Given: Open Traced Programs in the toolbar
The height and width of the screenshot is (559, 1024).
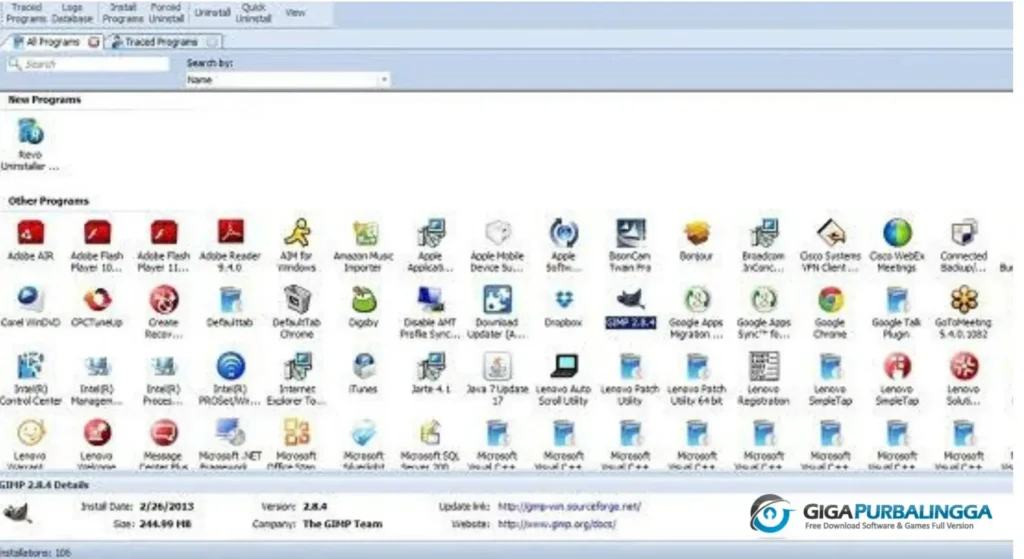Looking at the screenshot, I should coord(26,13).
